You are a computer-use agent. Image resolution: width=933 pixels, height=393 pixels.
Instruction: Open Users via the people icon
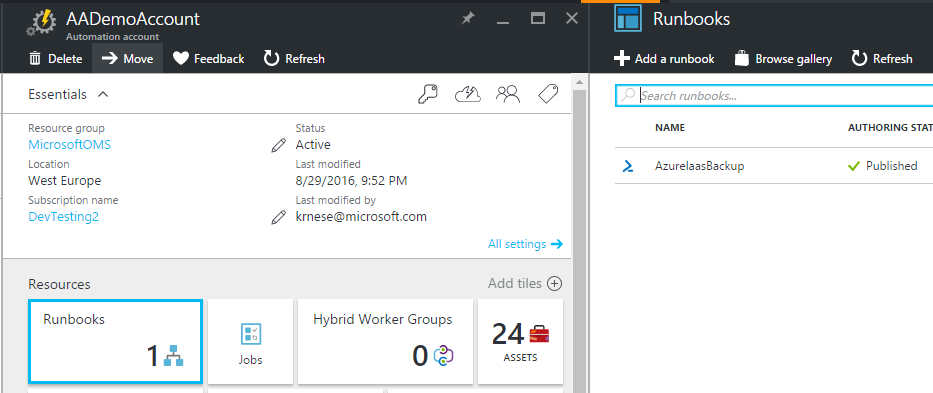(508, 94)
